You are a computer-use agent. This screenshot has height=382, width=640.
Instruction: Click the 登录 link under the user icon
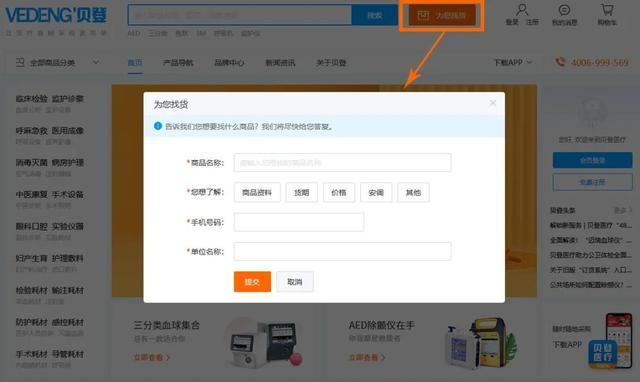512,22
